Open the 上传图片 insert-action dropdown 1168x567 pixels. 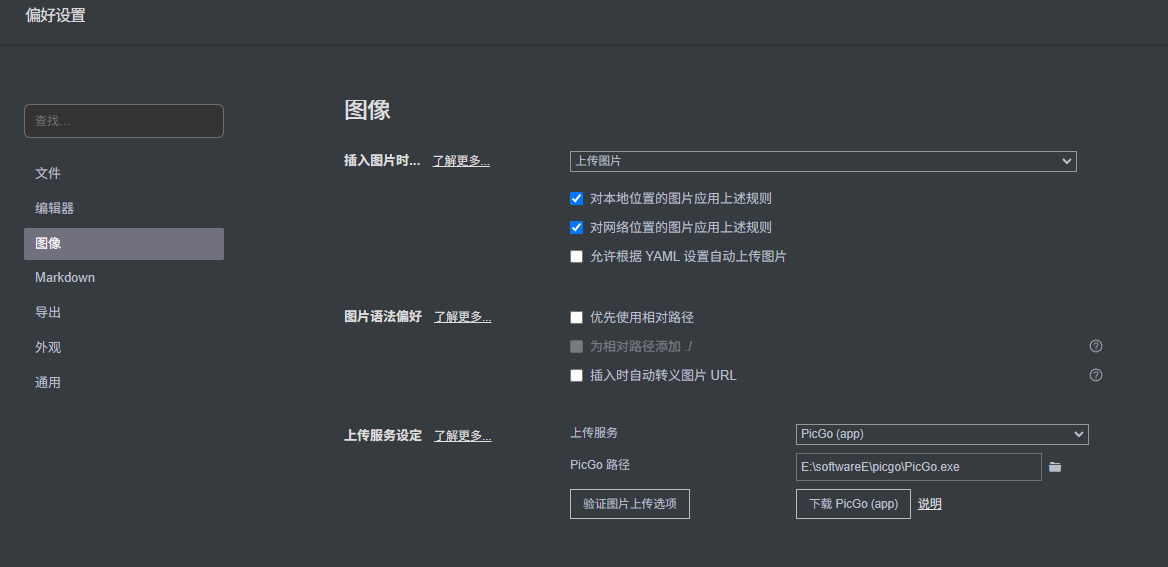(822, 161)
